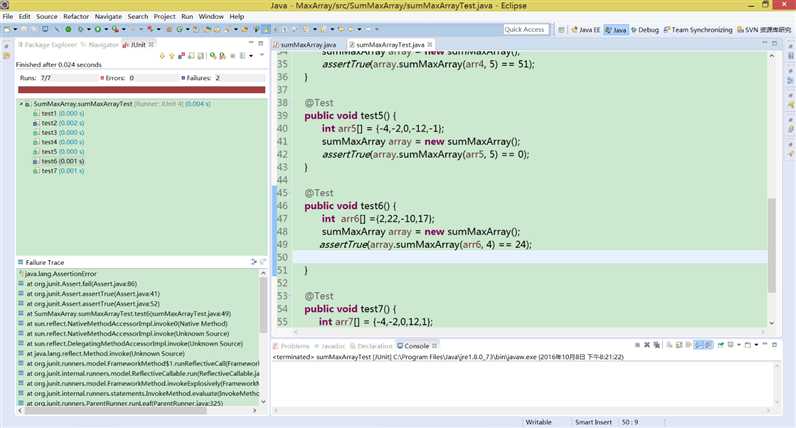This screenshot has height=428, width=796.
Task: Click Console Remove All Terminated Launches icon
Action: click(656, 345)
